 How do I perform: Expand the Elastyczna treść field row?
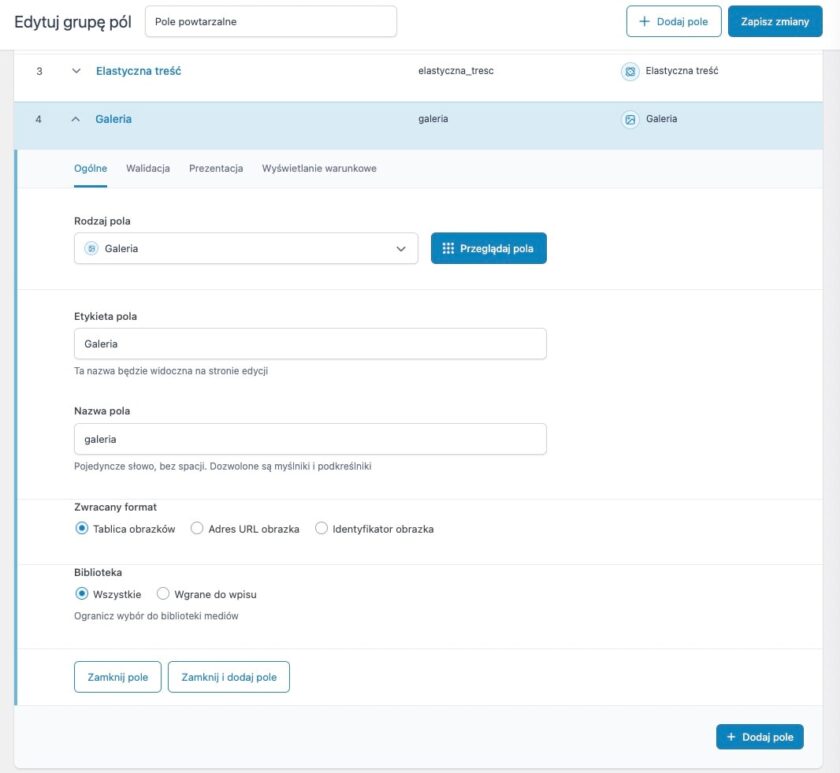click(x=76, y=71)
